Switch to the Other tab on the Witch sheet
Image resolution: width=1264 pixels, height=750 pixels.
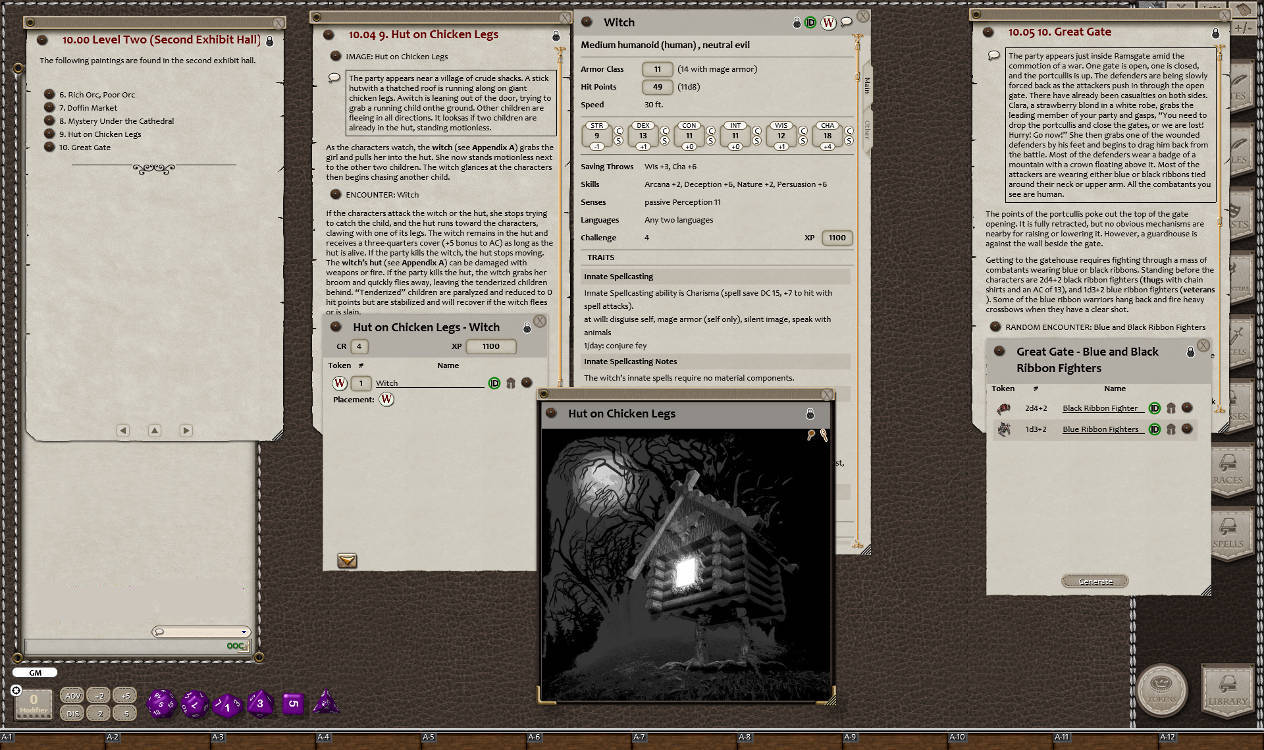[x=866, y=128]
